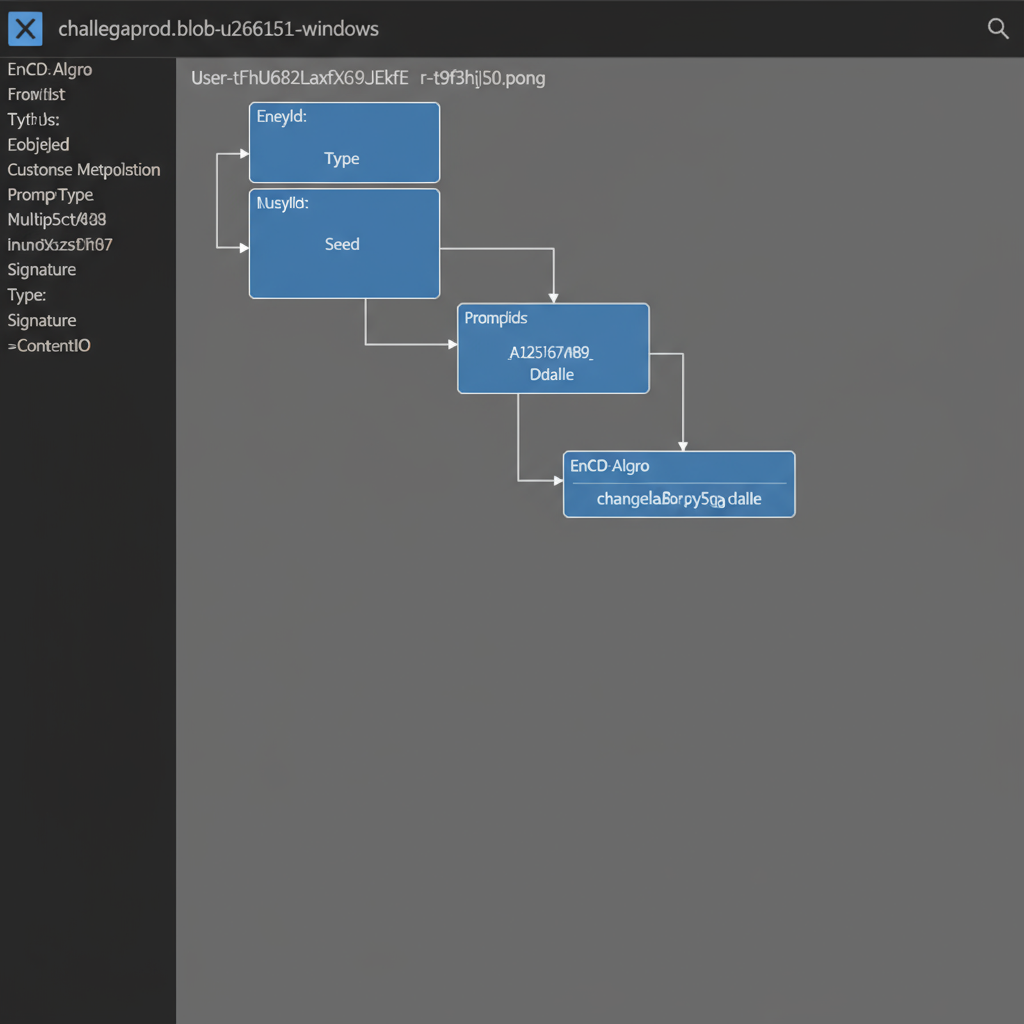1024x1024 pixels.
Task: Open search with the magnifying glass icon
Action: [997, 29]
